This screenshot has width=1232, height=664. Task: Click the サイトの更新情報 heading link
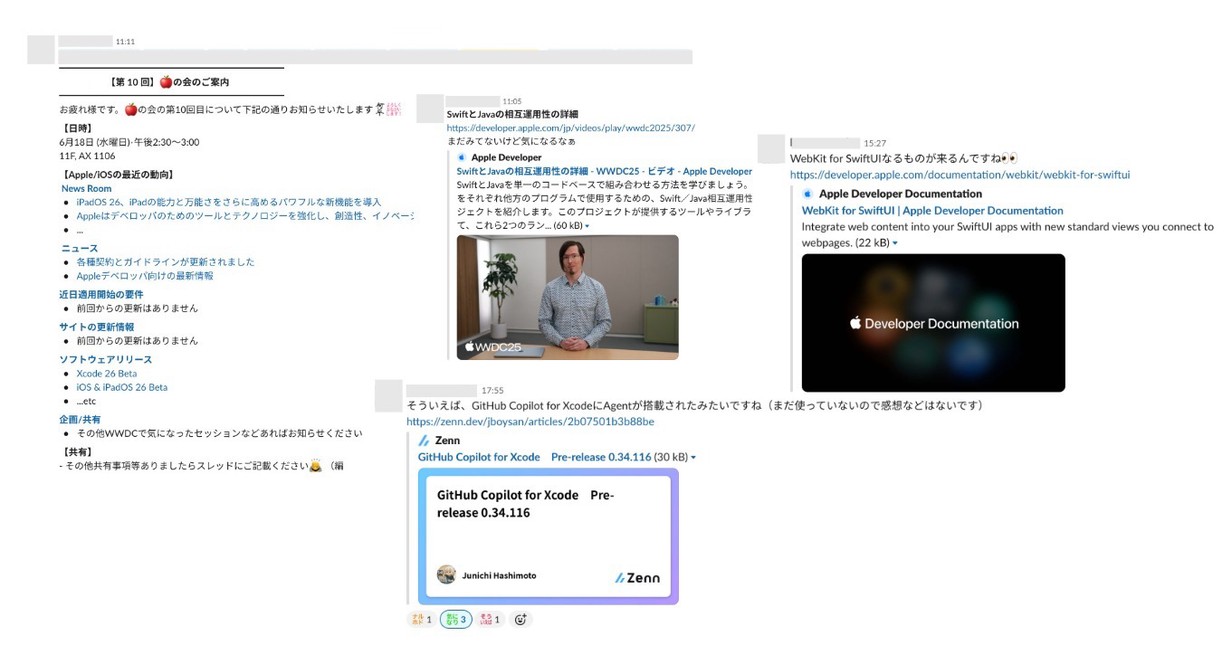click(x=96, y=327)
